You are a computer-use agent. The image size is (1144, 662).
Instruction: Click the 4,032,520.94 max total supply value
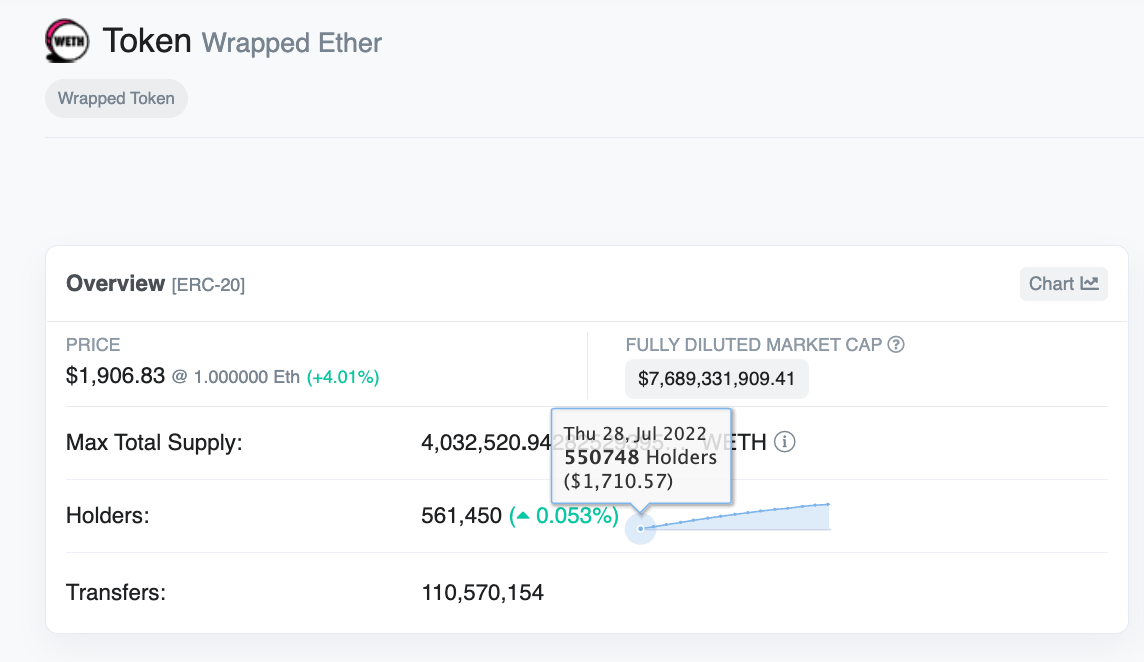point(486,442)
